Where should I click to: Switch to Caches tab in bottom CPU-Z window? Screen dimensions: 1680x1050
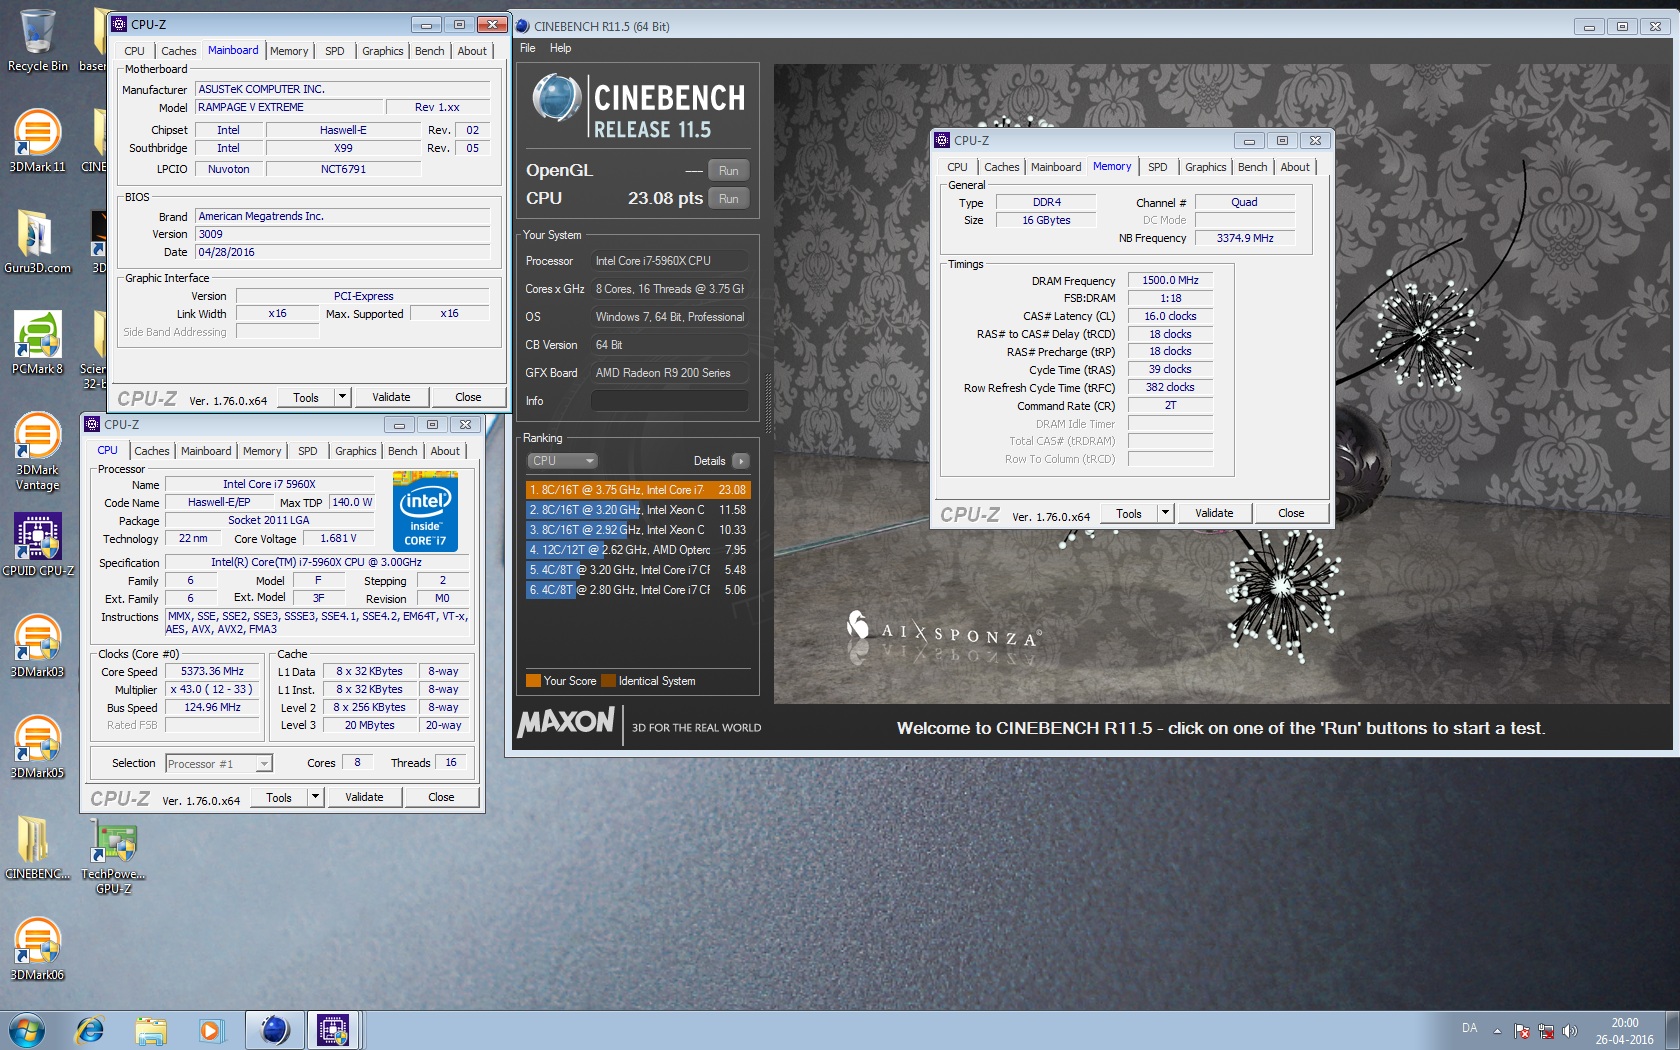point(152,451)
